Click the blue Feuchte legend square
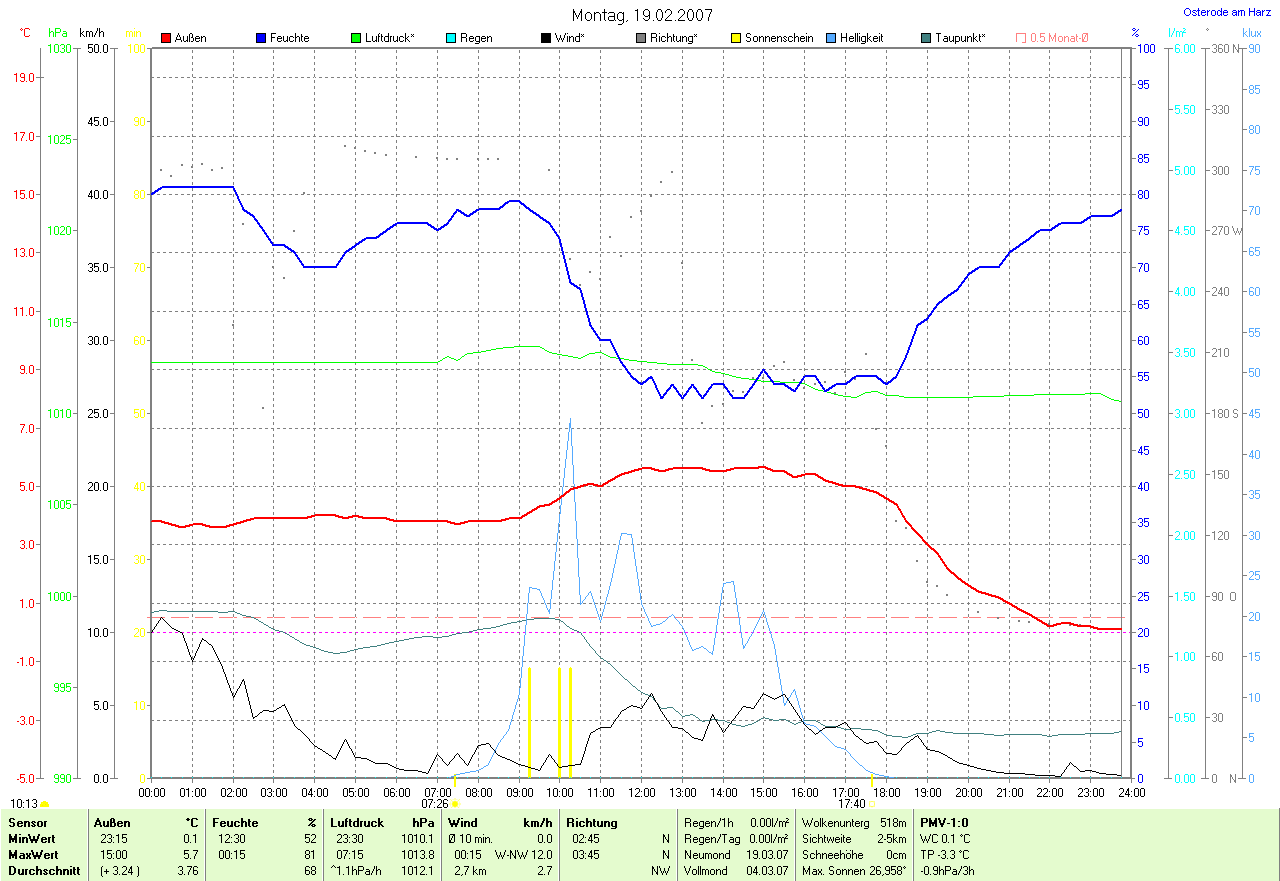1280x881 pixels. click(261, 38)
